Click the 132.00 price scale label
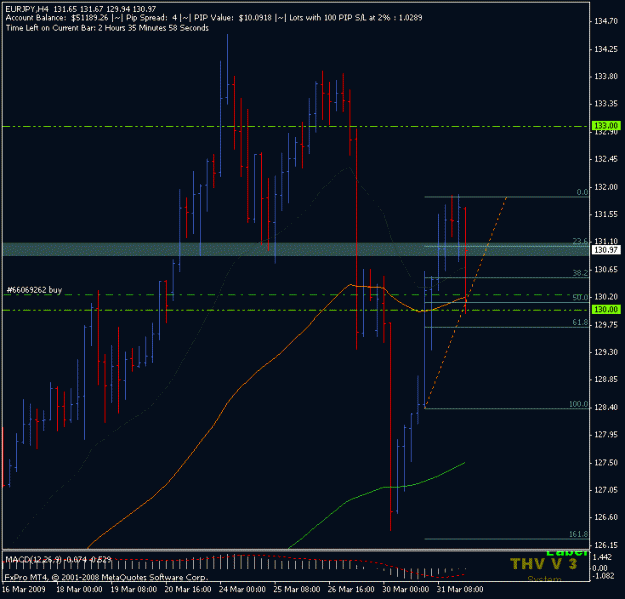Screen dimensions: 625x599 606,187
